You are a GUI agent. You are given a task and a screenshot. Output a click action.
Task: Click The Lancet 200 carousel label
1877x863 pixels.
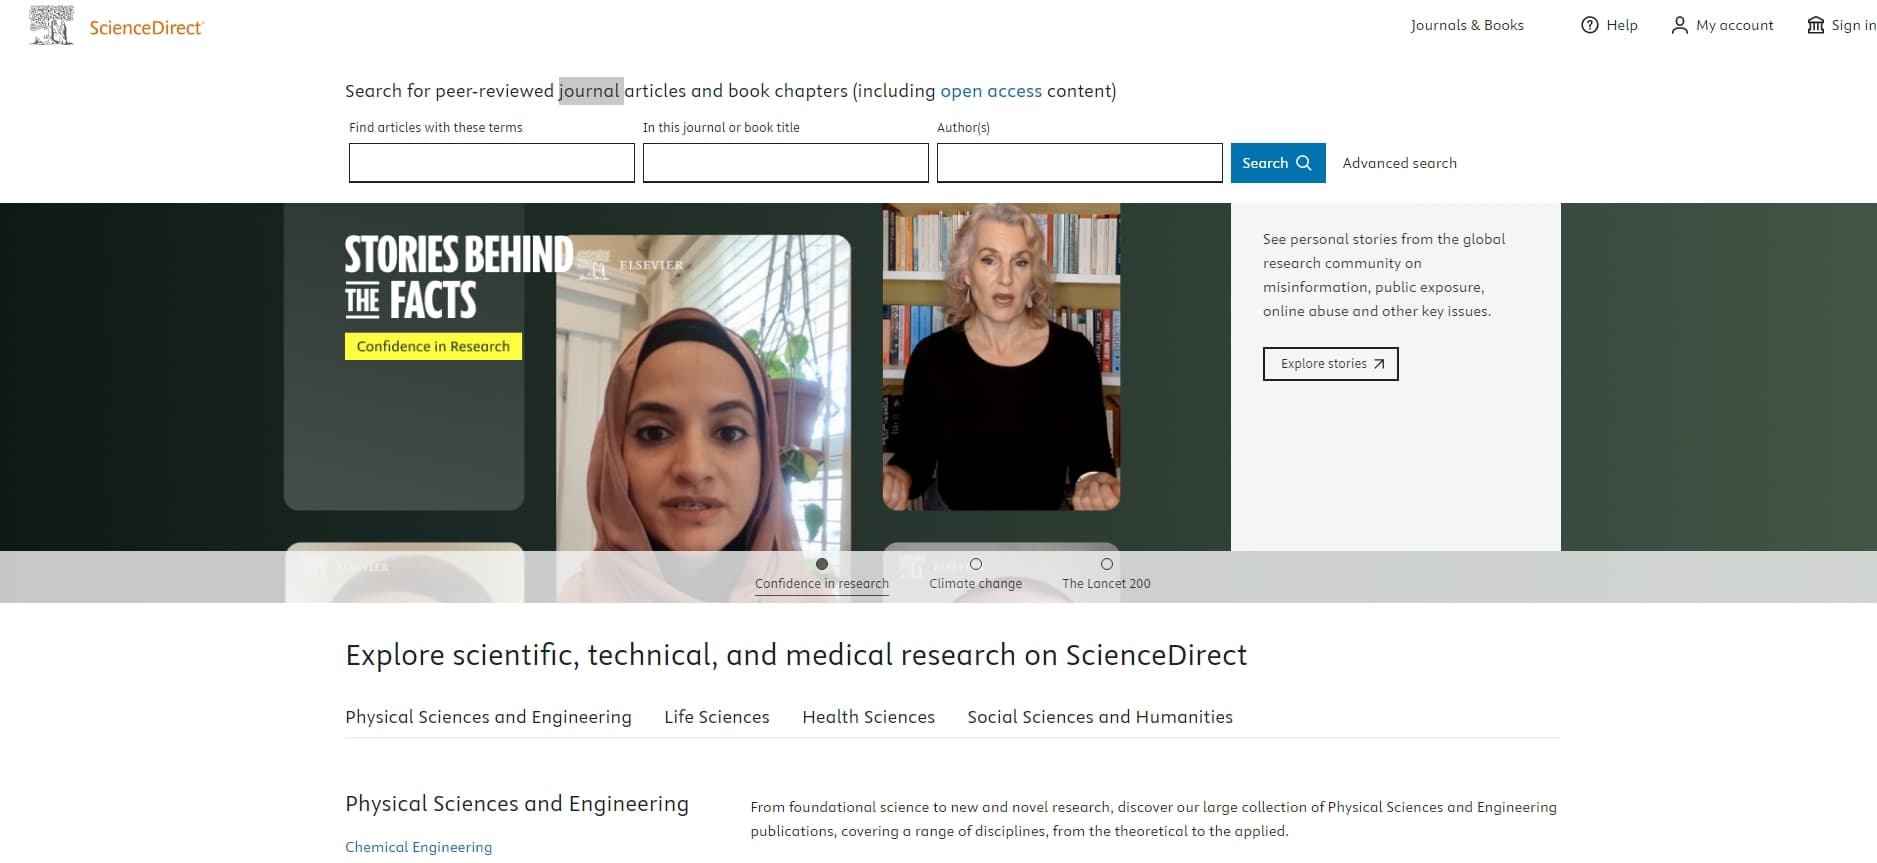point(1106,584)
